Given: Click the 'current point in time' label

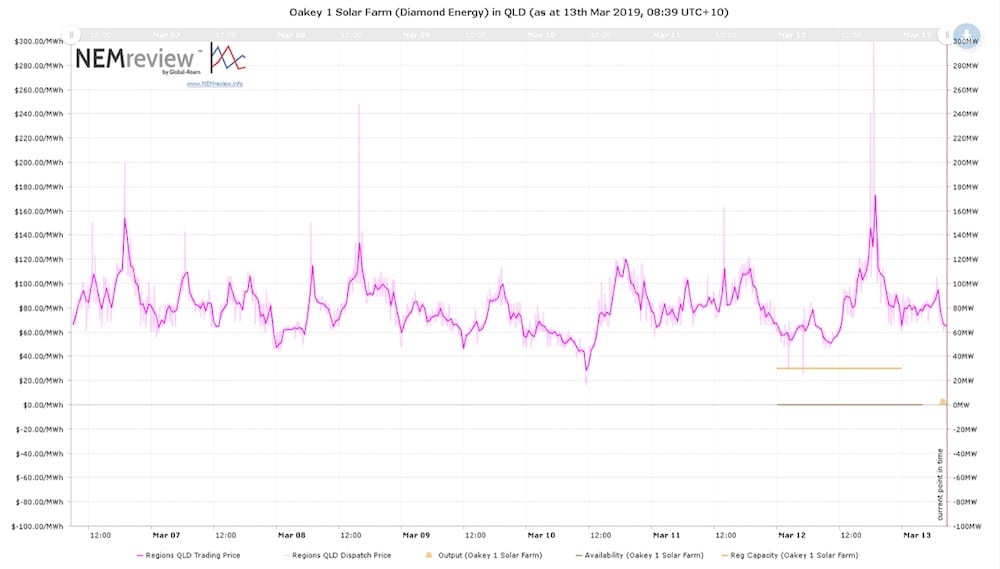Looking at the screenshot, I should [x=939, y=485].
